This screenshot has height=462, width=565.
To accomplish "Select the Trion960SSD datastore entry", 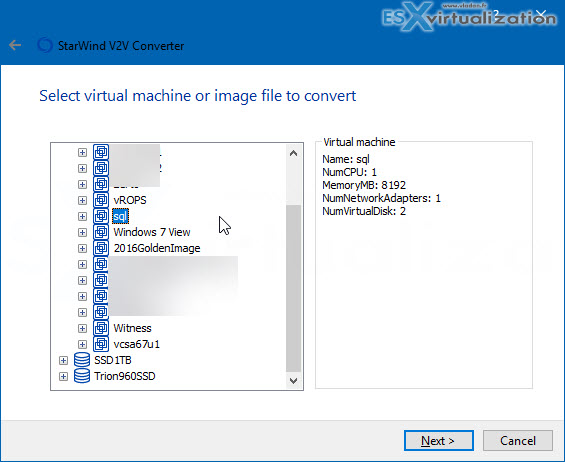I will [x=125, y=376].
